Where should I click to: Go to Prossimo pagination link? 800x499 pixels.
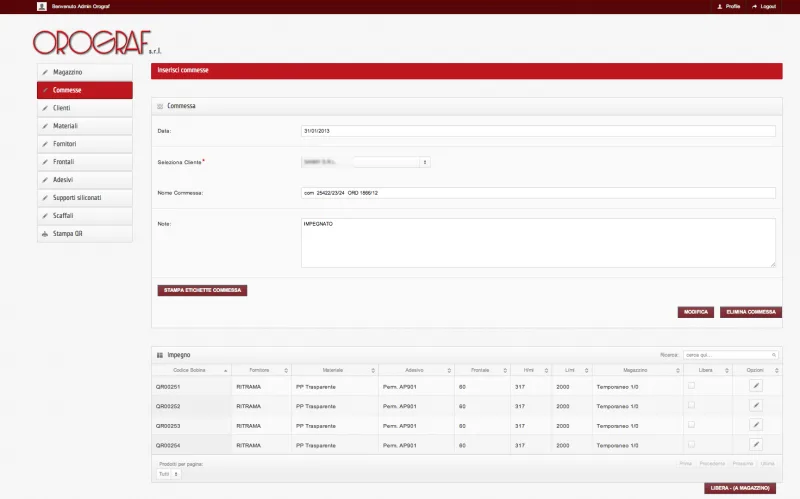click(x=742, y=464)
